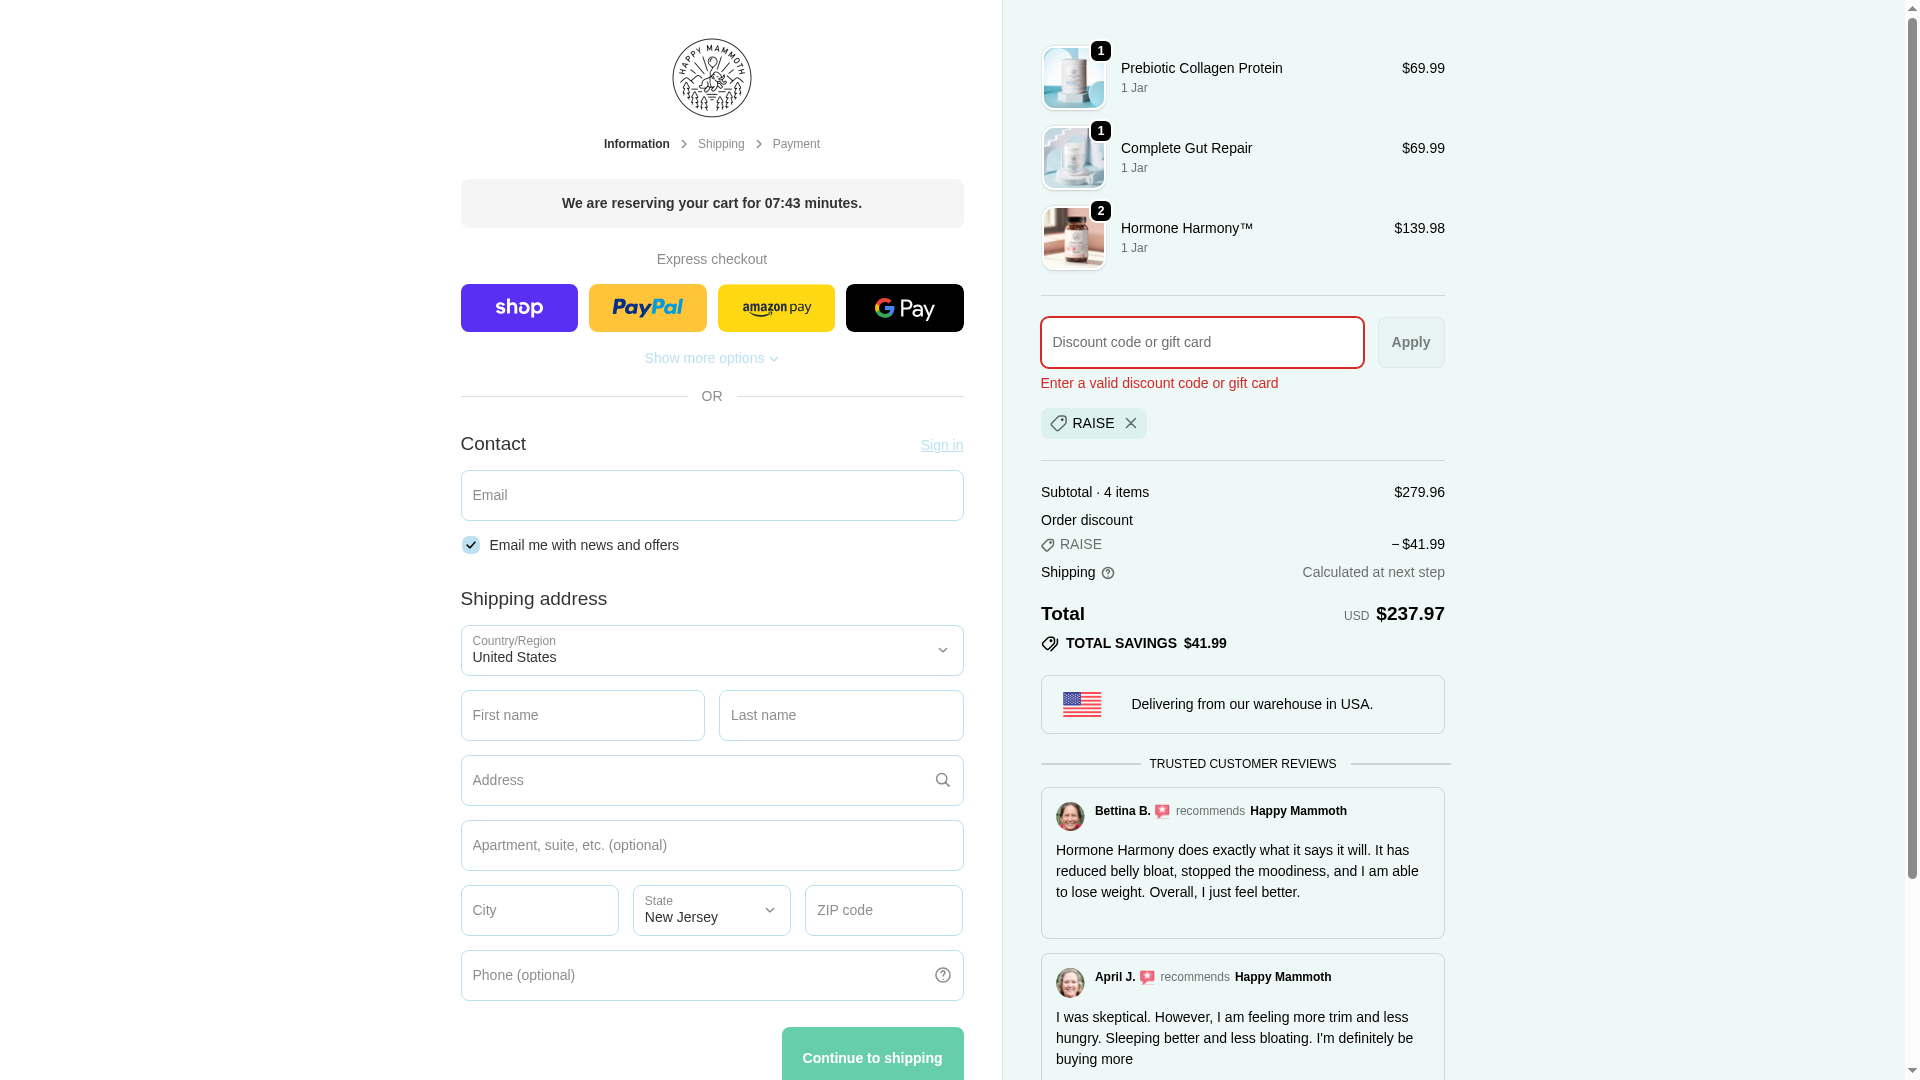This screenshot has height=1080, width=1920.
Task: Click the phone field help icon
Action: [942, 975]
